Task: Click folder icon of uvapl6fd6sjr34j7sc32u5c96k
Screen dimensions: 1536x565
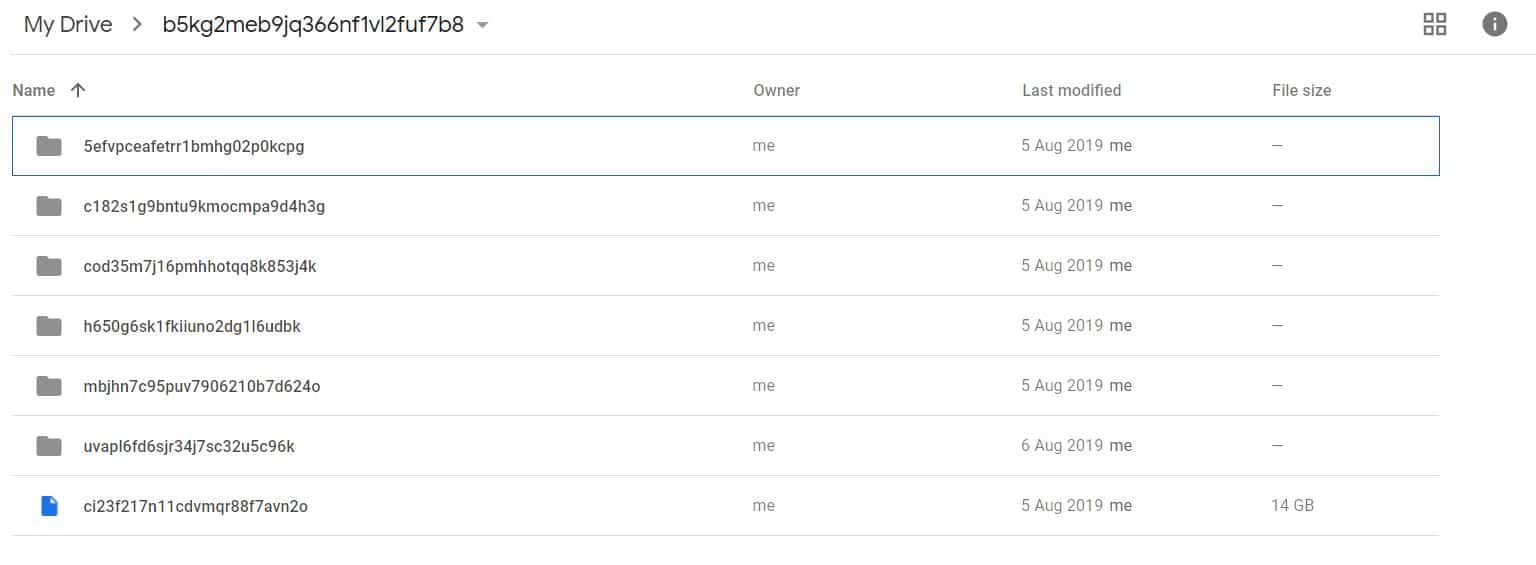Action: pos(49,446)
